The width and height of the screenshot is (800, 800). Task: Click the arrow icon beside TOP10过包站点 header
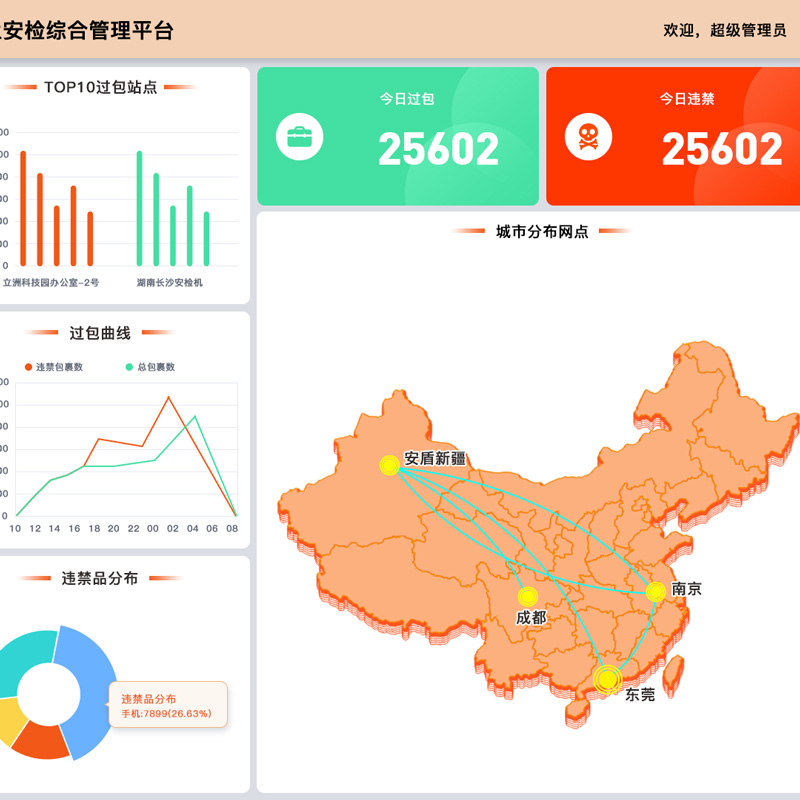pyautogui.click(x=23, y=86)
